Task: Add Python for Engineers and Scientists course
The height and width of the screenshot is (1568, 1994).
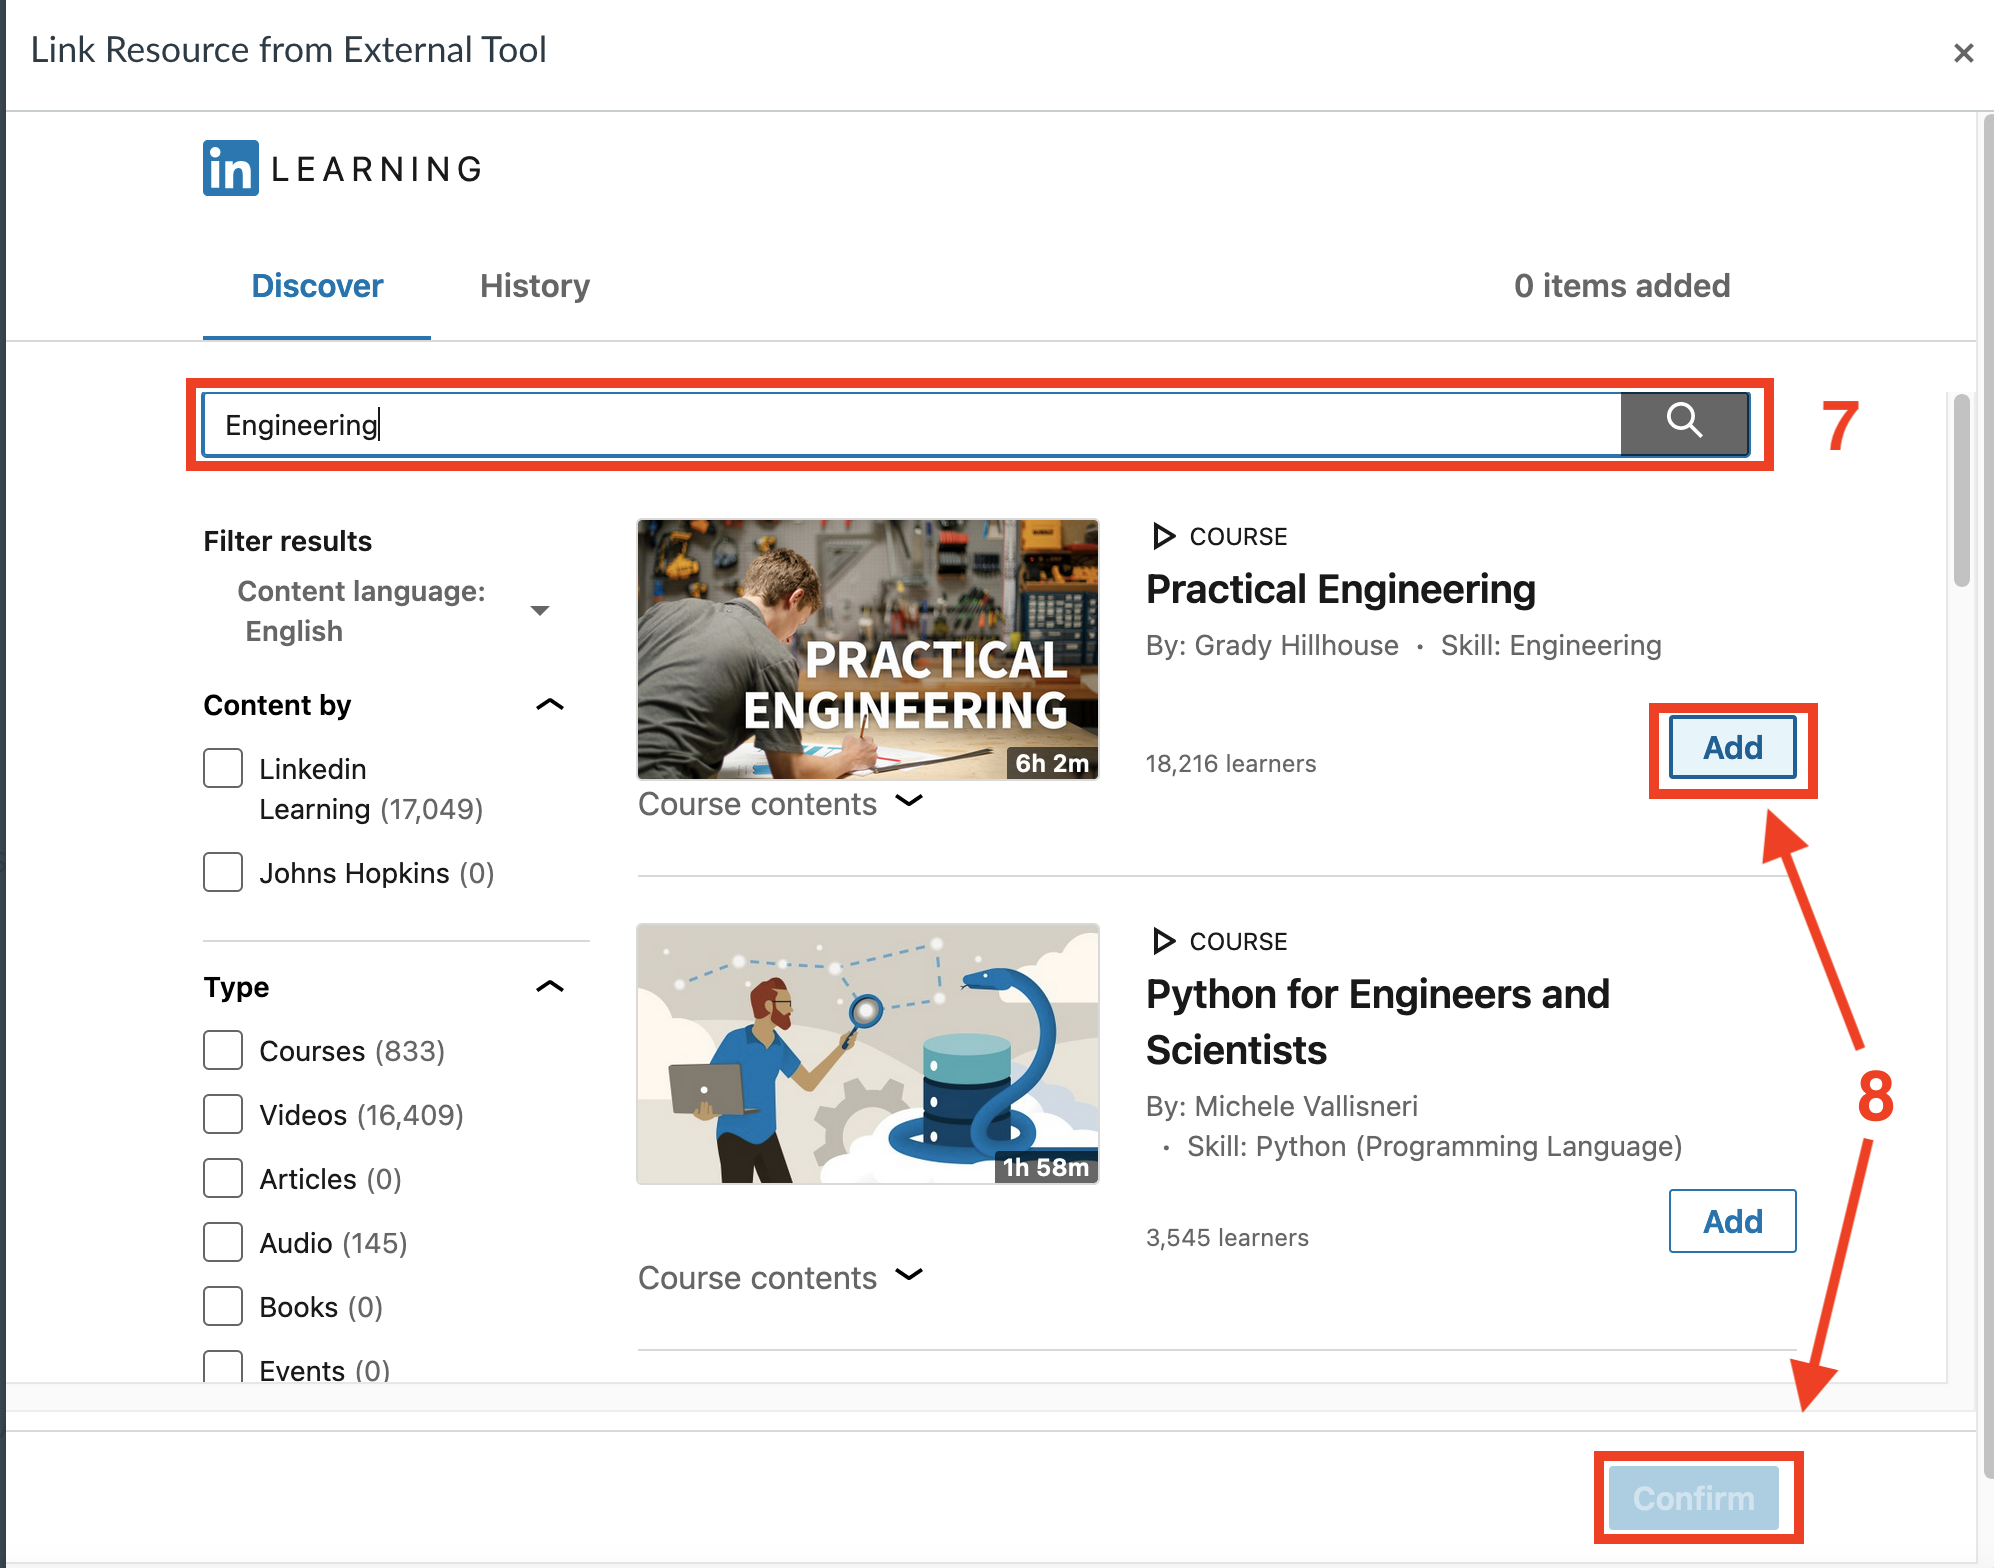Action: [1733, 1221]
